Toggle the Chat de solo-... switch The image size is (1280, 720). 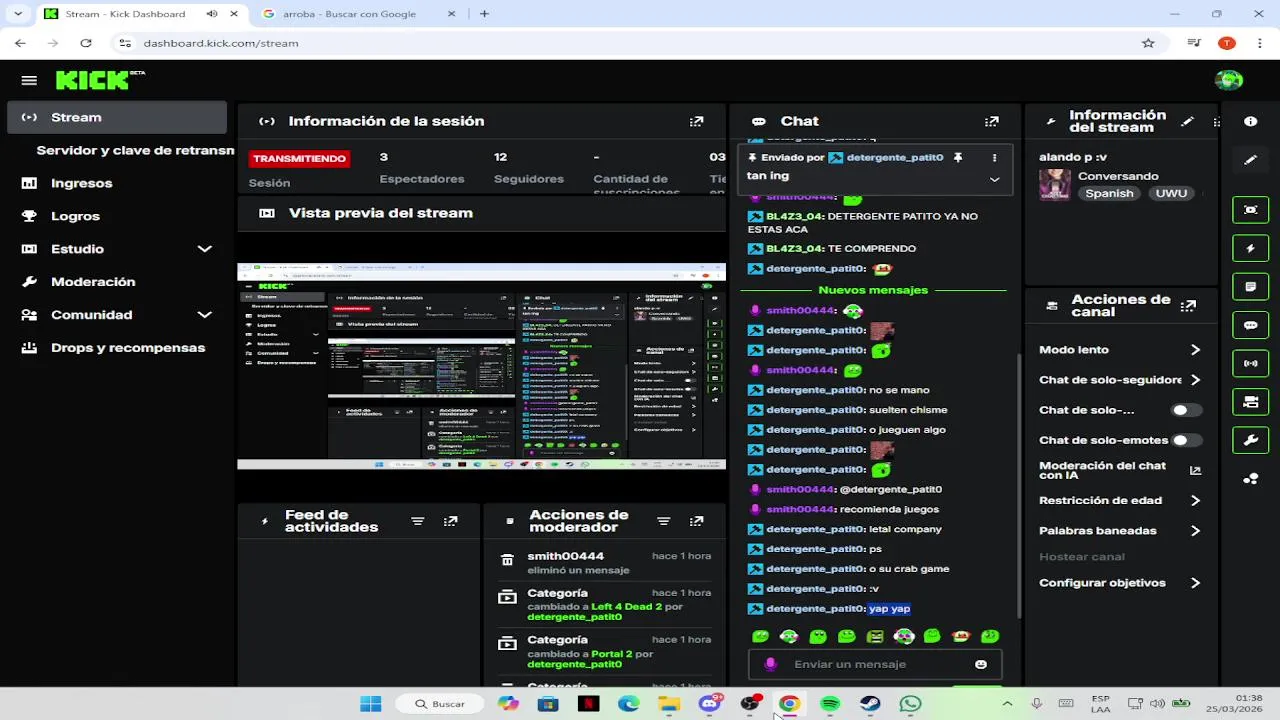(1186, 410)
